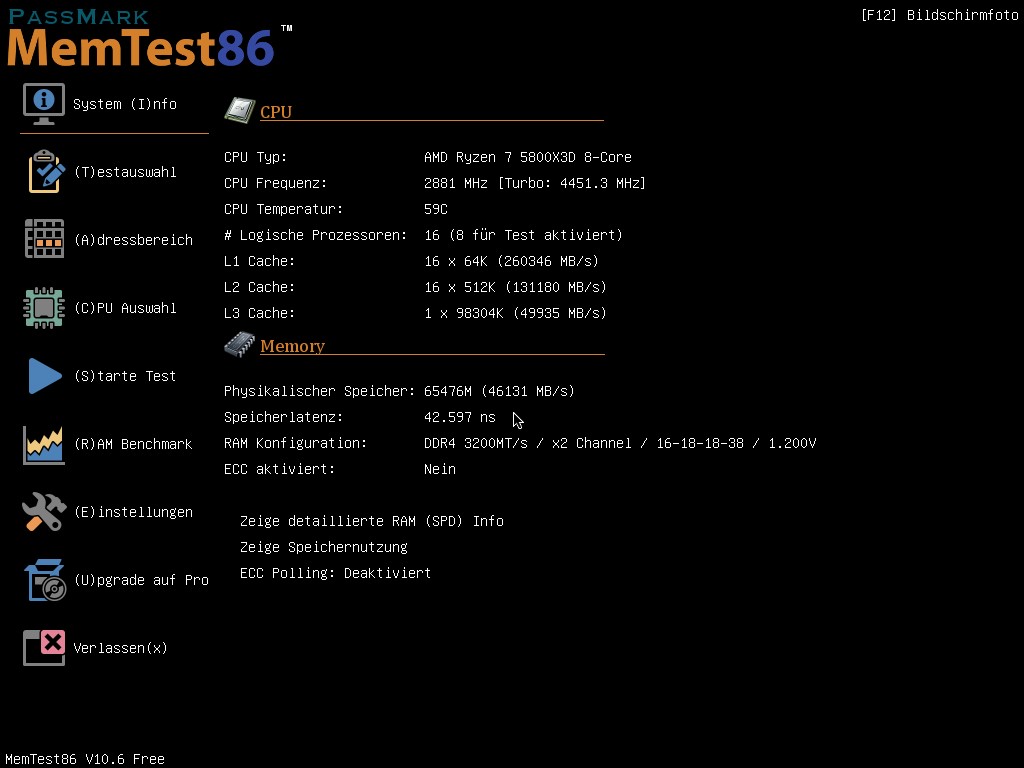This screenshot has height=768, width=1024.
Task: Toggle ECC Polling: Deaktiviert
Action: (x=335, y=573)
